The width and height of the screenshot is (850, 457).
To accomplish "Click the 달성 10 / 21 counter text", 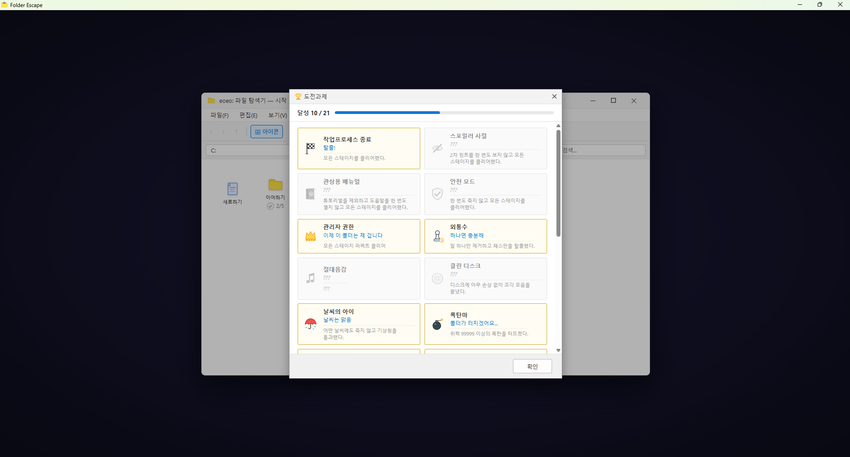I will point(313,113).
